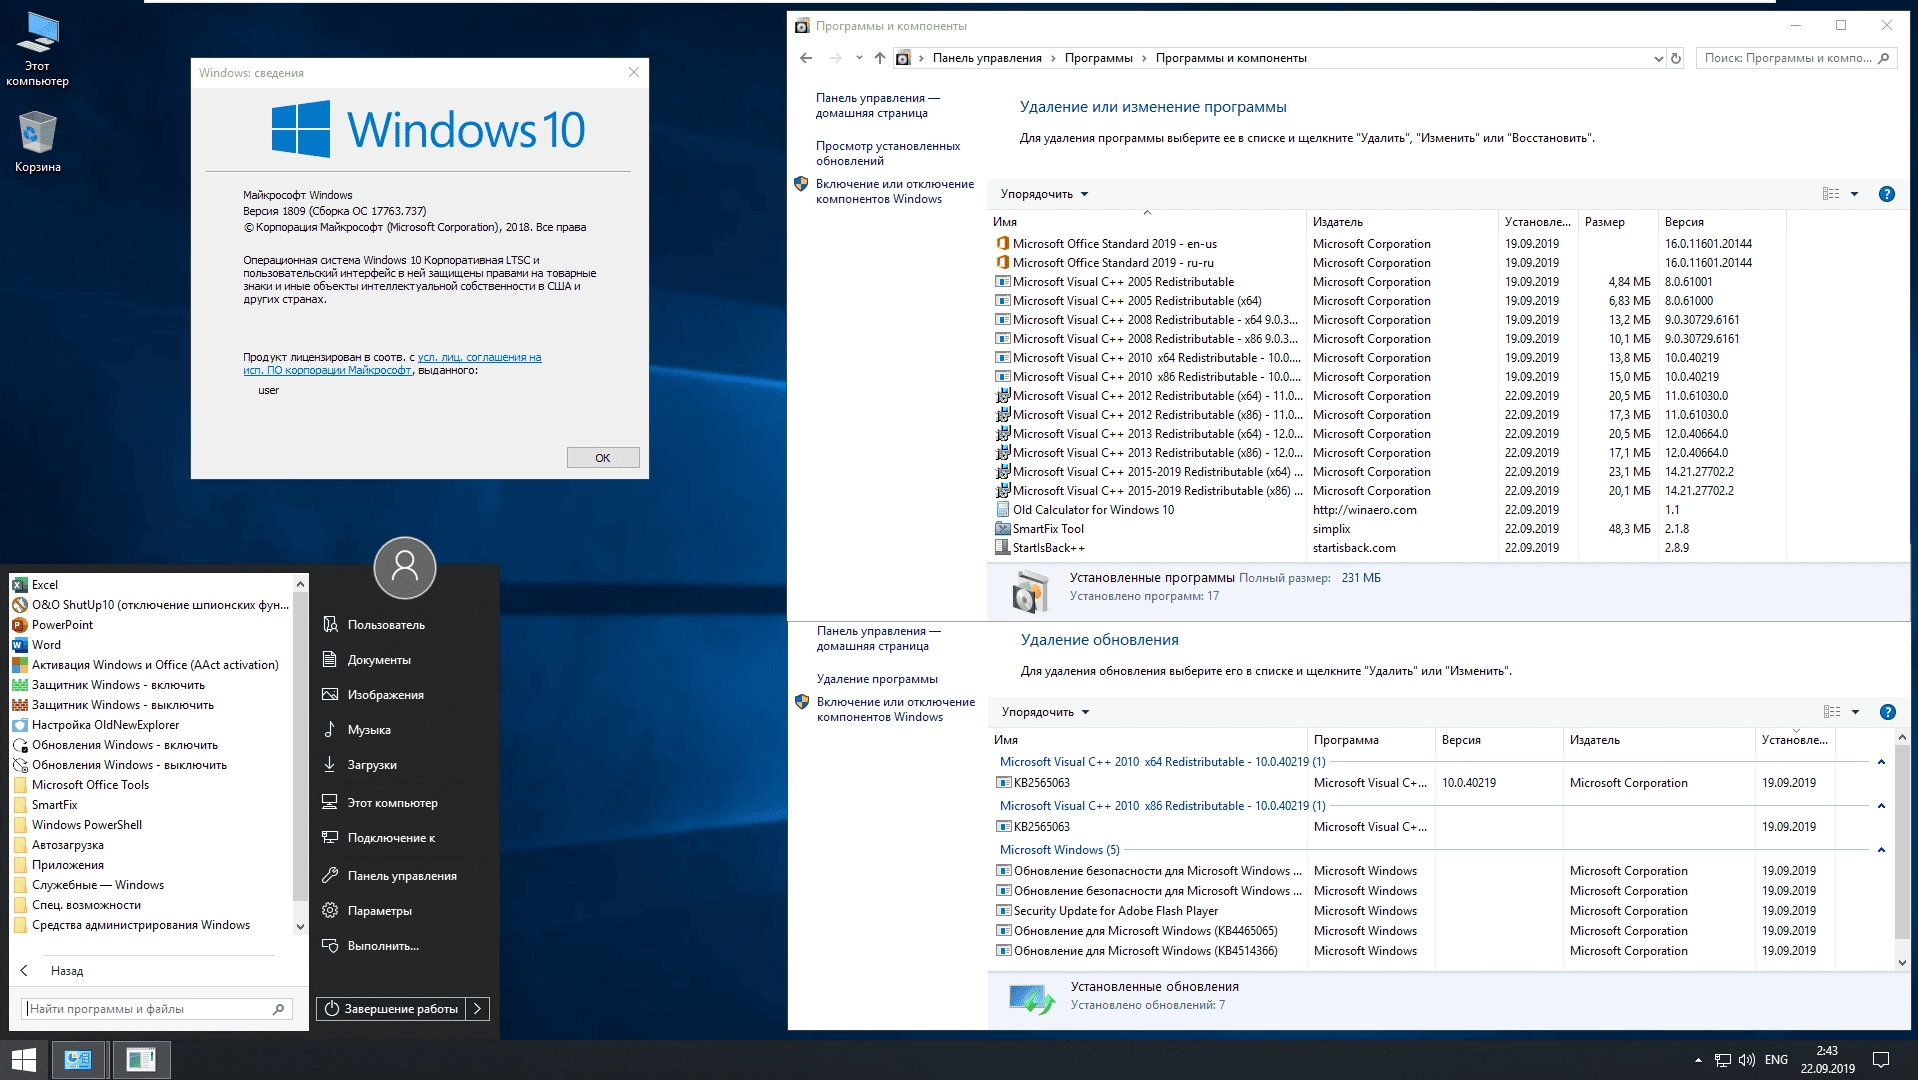Click the up arrow in address toolbar

click(x=879, y=58)
